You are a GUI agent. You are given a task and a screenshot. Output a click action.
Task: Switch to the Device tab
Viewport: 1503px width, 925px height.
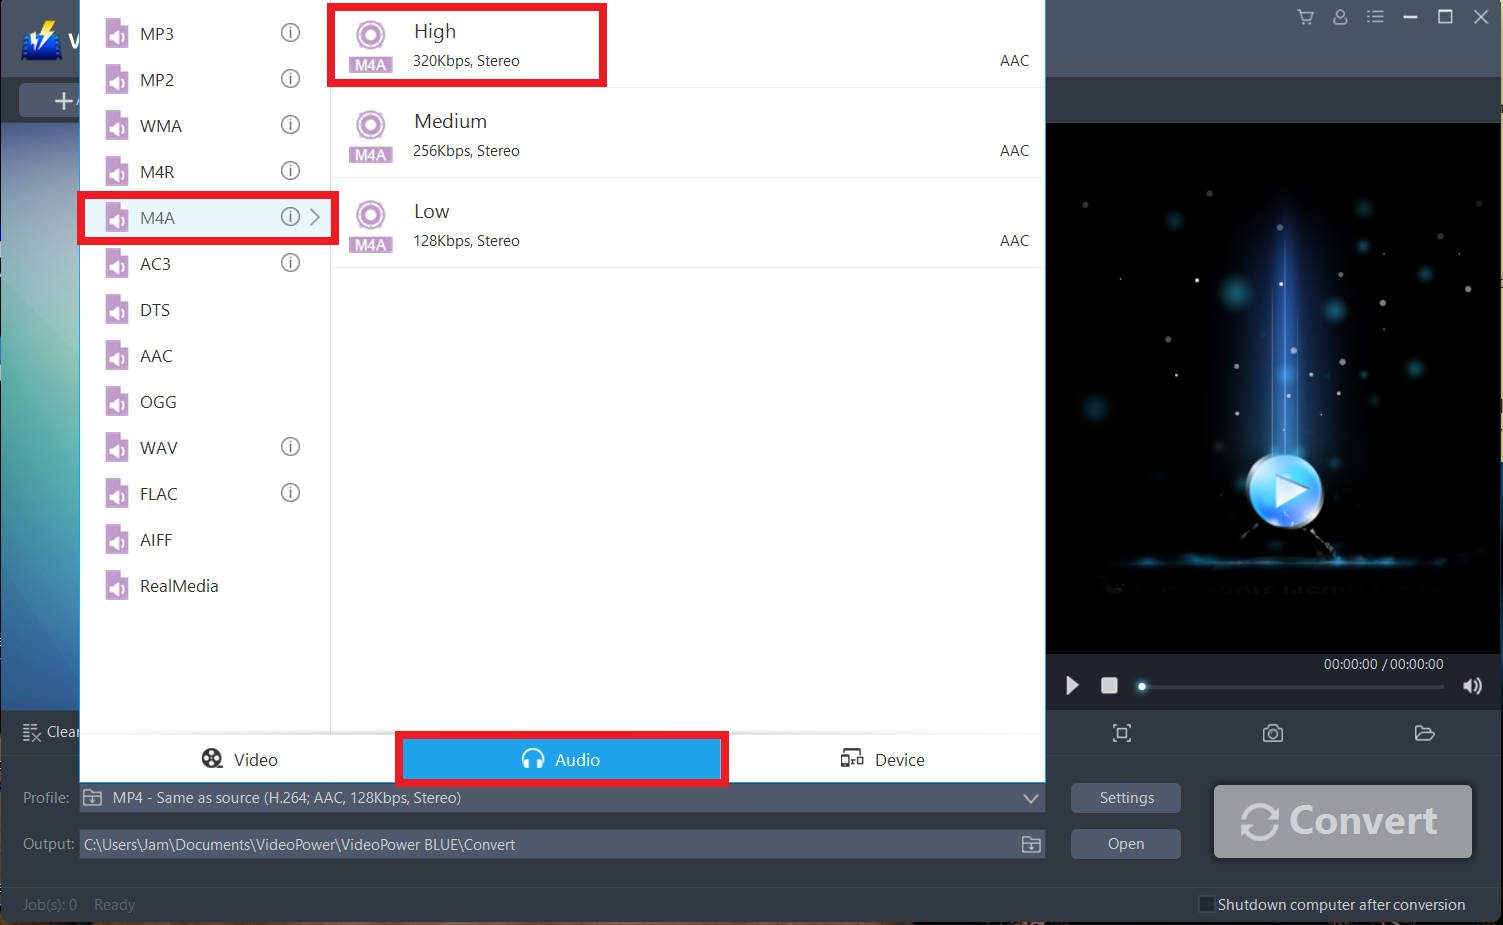(x=882, y=760)
